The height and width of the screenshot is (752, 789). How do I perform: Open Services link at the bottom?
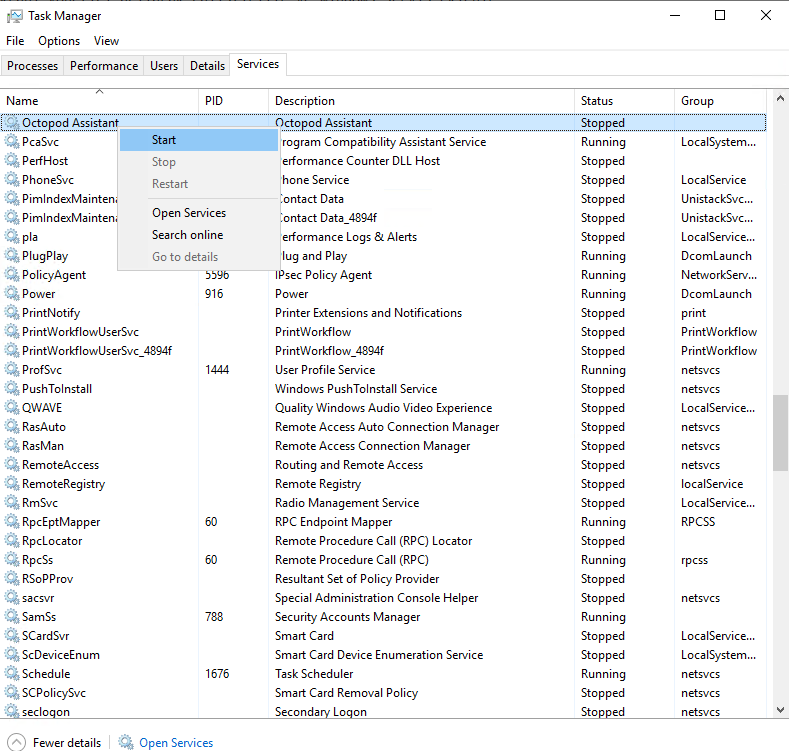click(176, 743)
